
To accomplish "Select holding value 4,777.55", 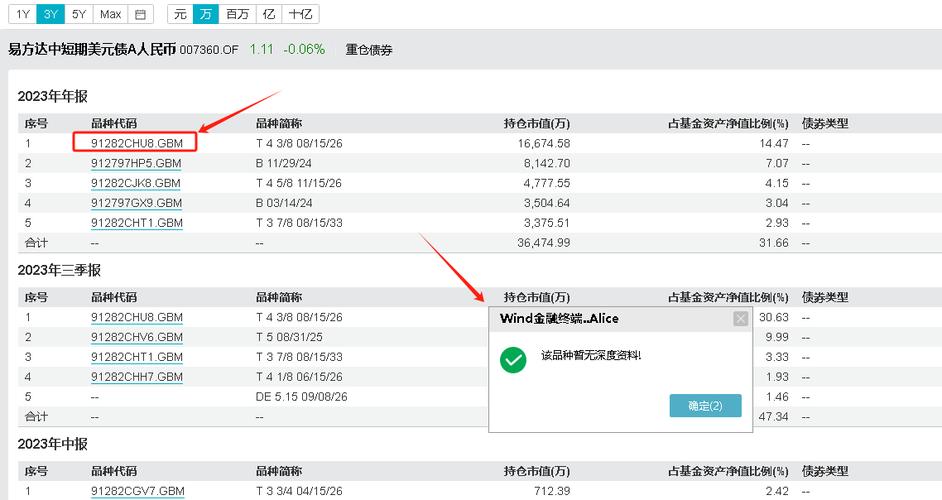I will tap(547, 183).
